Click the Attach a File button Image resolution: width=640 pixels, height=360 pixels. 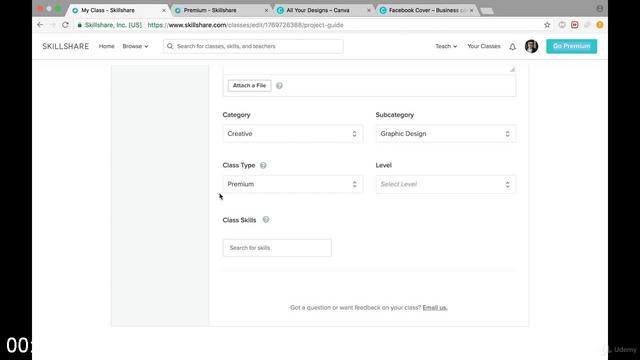pos(249,86)
